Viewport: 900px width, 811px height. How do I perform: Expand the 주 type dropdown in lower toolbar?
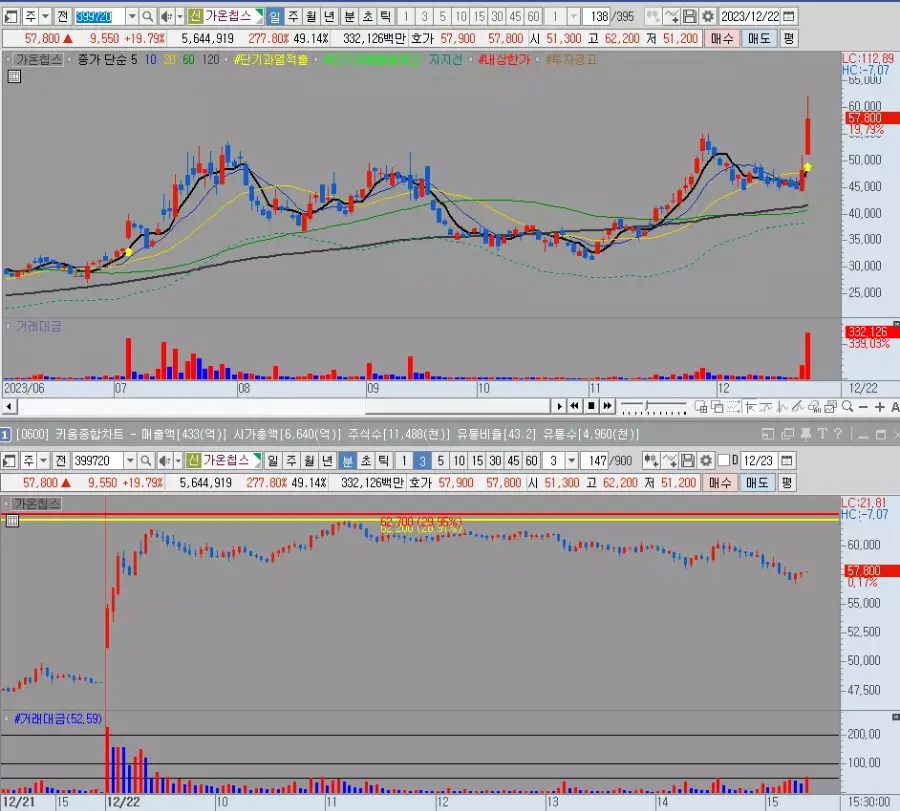[44, 460]
